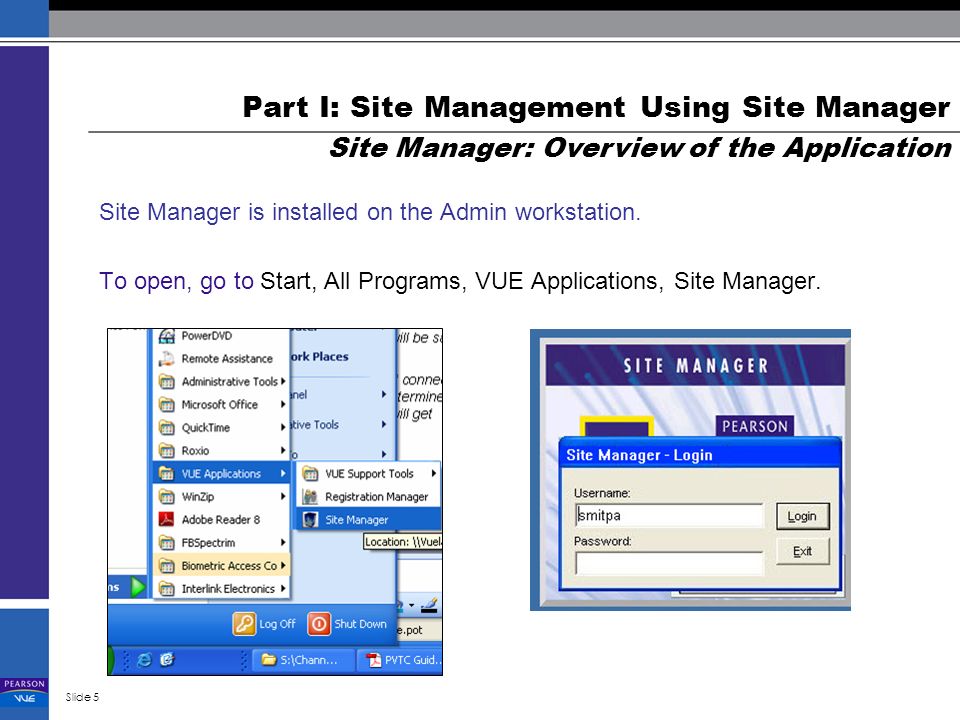This screenshot has height=720, width=960.
Task: Click the Microsoft Office folder icon
Action: click(x=167, y=405)
